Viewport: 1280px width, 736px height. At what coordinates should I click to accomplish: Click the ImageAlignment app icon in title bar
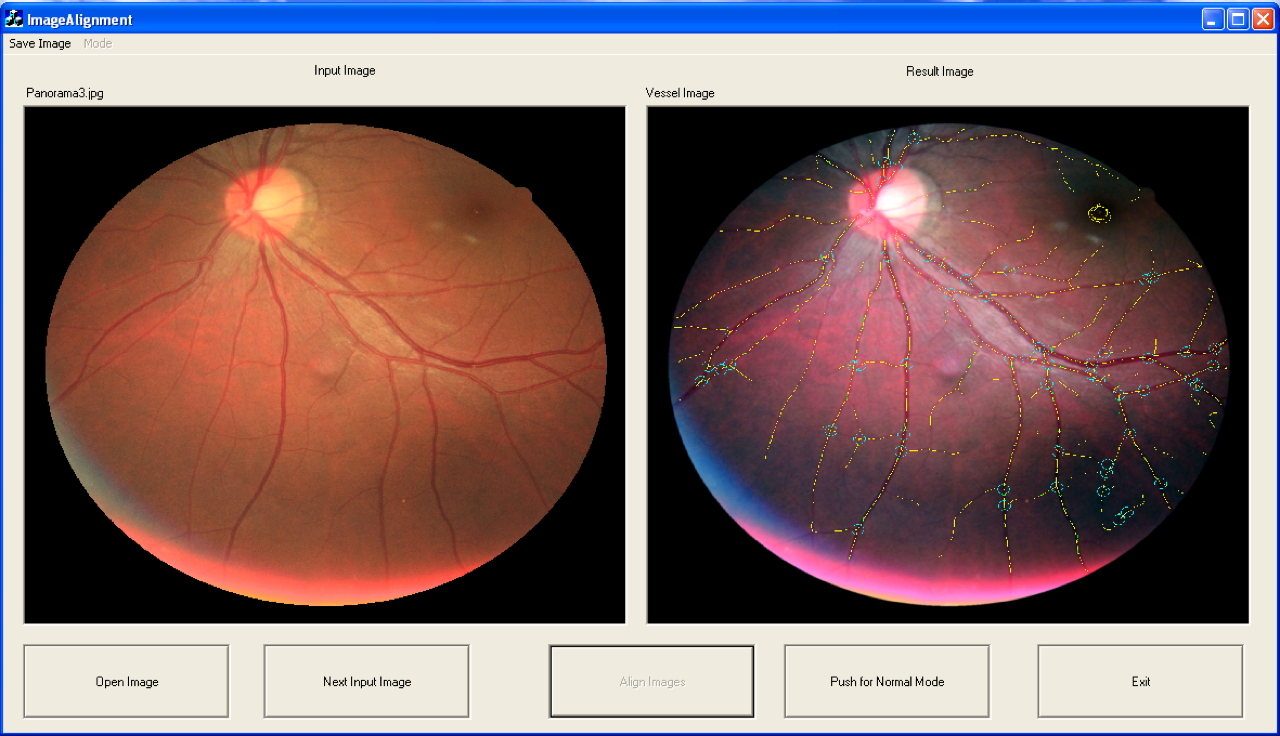[15, 19]
